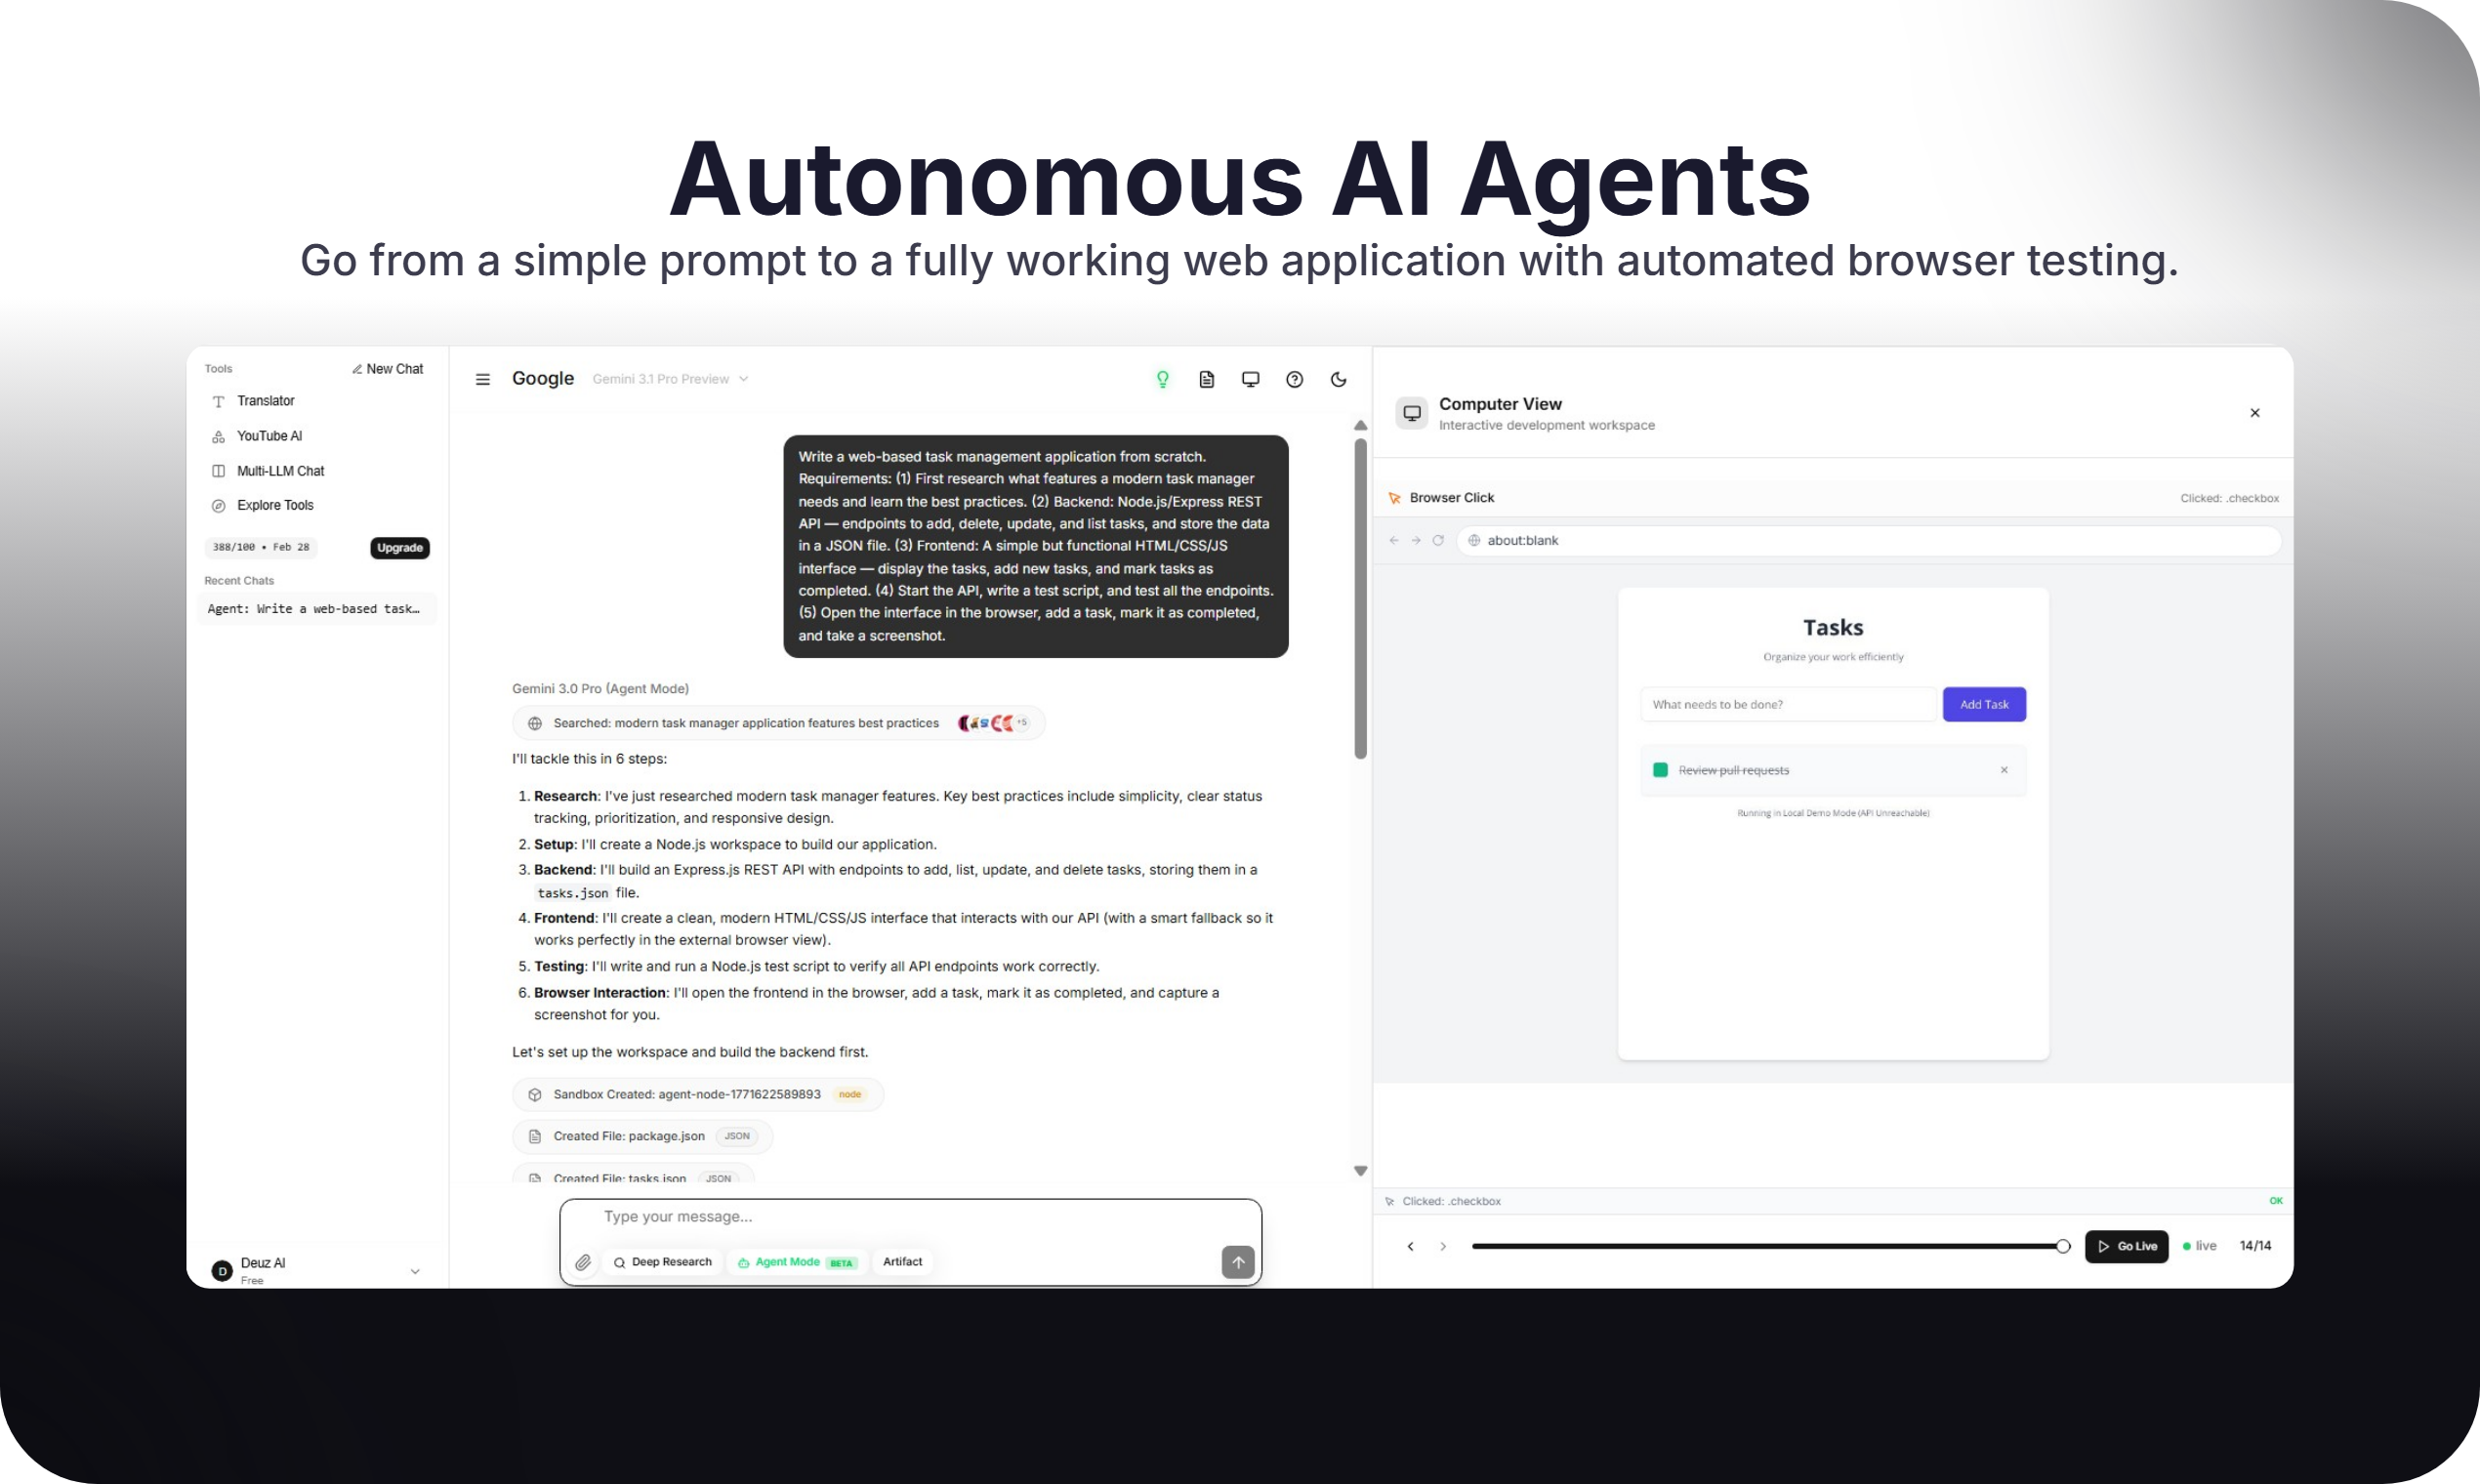Screen dimensions: 2480x1484
Task: Click the playback timeline slider handle
Action: [x=2062, y=1246]
